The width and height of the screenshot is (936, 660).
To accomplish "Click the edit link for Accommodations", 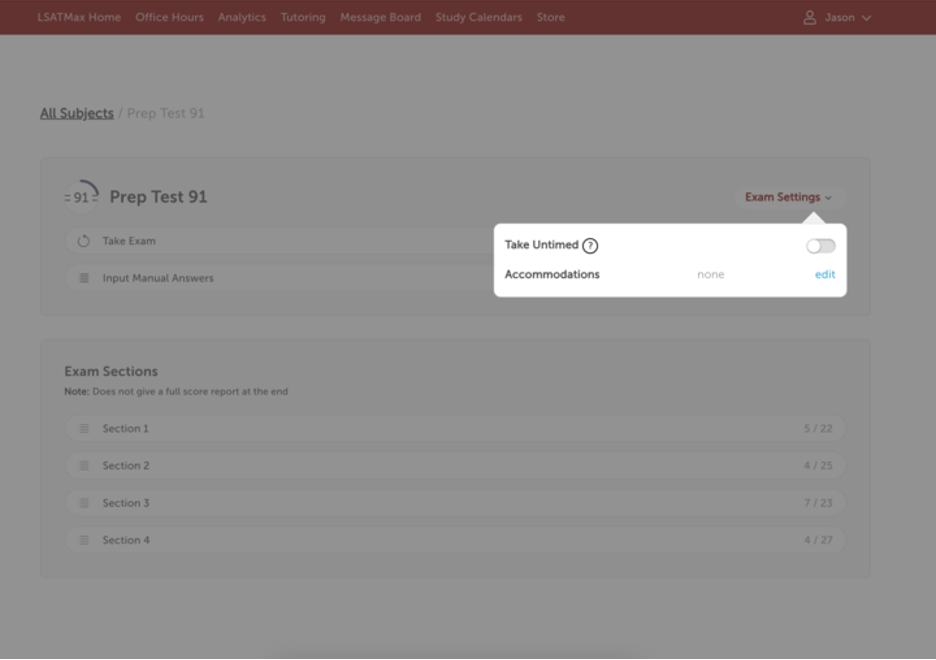I will click(825, 275).
